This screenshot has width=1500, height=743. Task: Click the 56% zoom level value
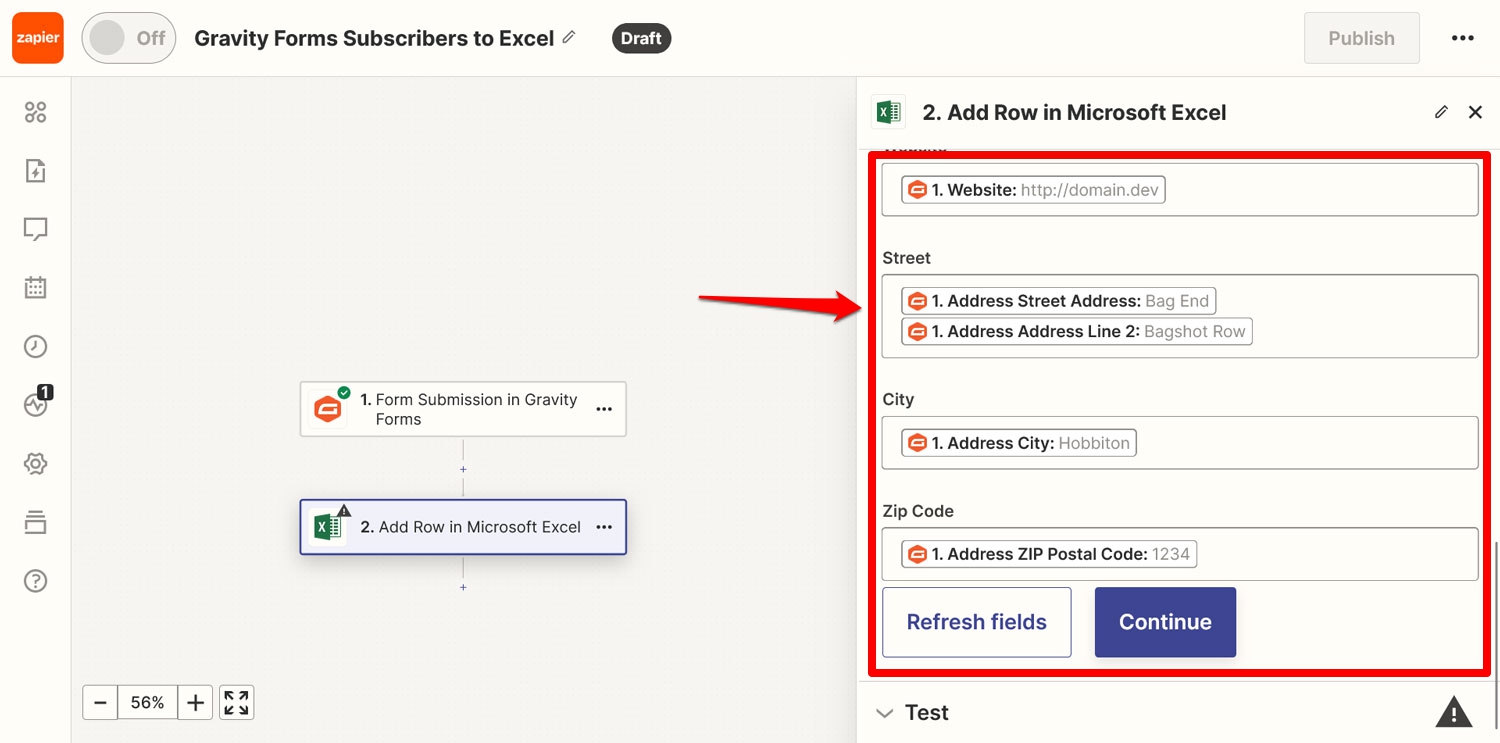pyautogui.click(x=147, y=703)
